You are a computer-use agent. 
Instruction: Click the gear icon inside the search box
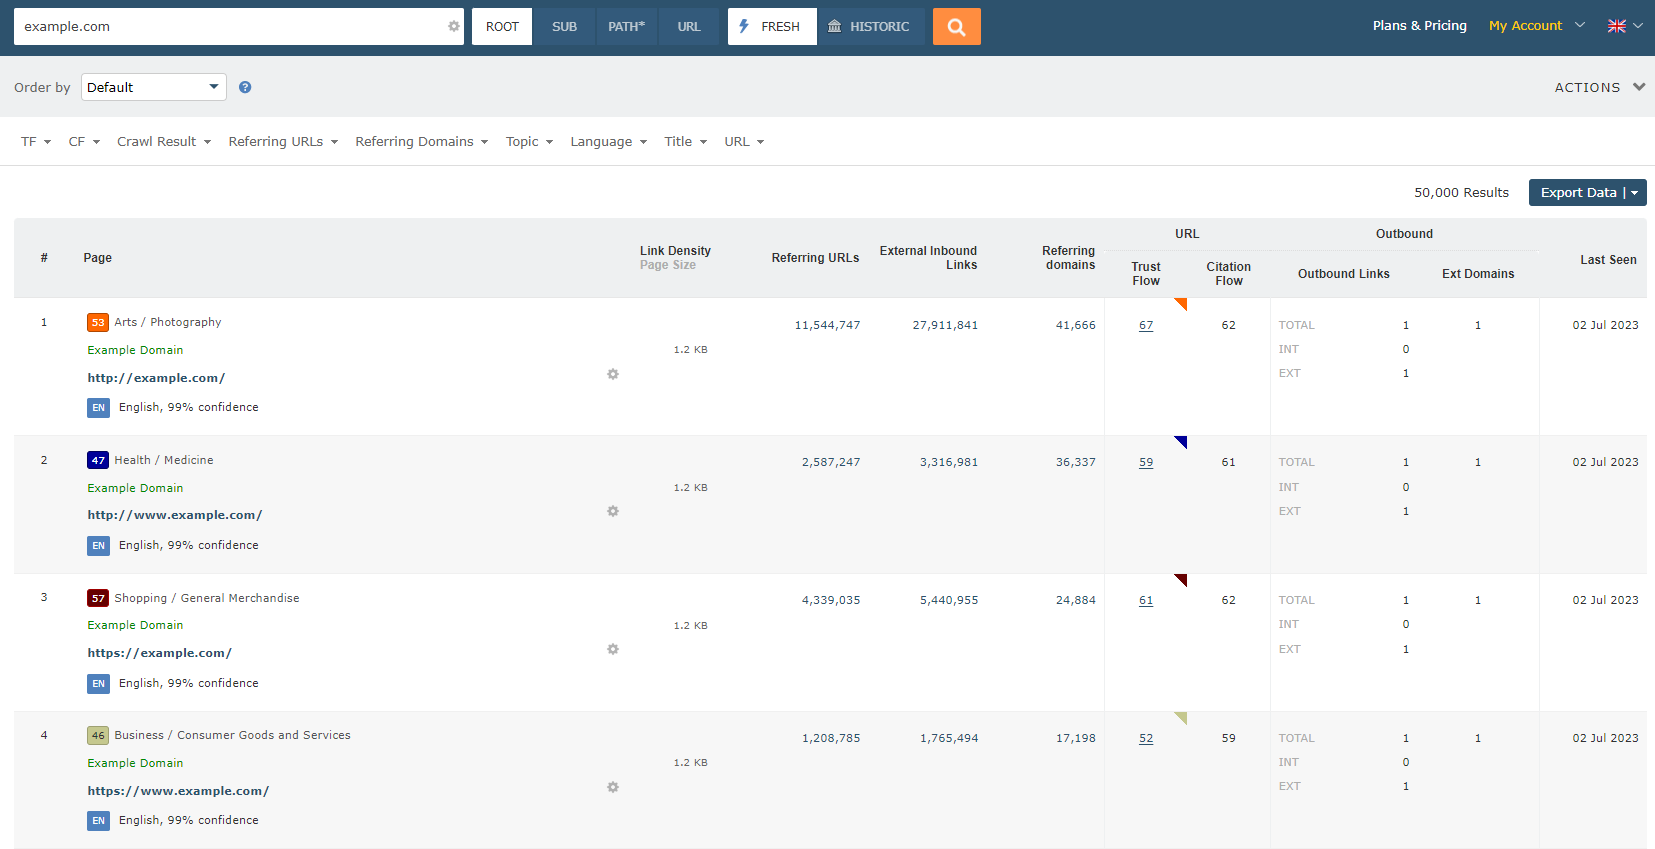point(454,27)
